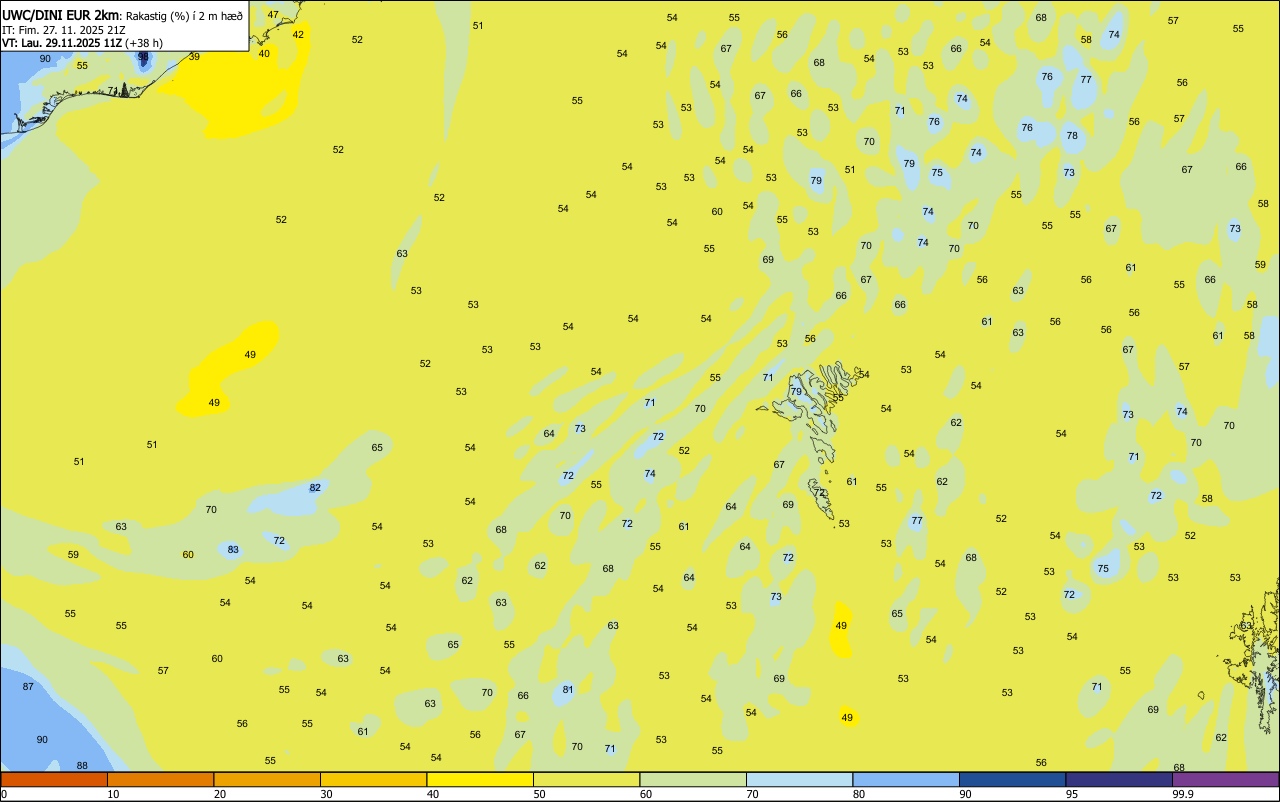This screenshot has height=802, width=1280.
Task: Click the 'VT: Lau. 29.11.2025 11Z' line
Action: 62,43
